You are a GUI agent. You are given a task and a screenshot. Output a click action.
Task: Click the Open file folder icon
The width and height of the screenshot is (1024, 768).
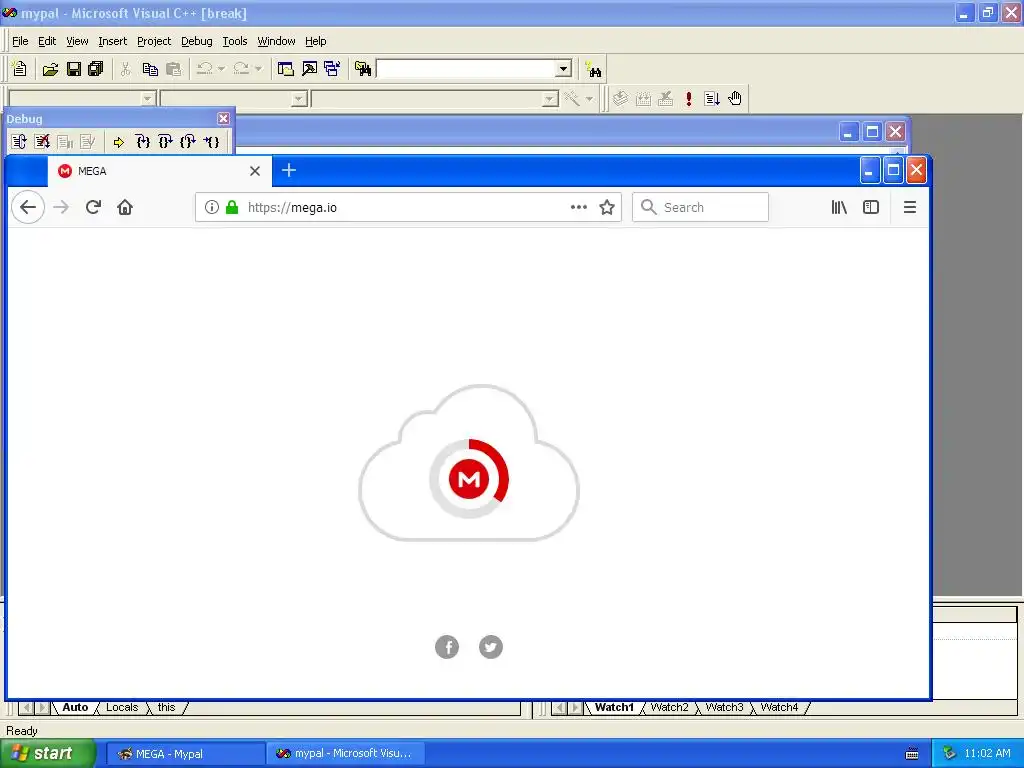point(50,69)
